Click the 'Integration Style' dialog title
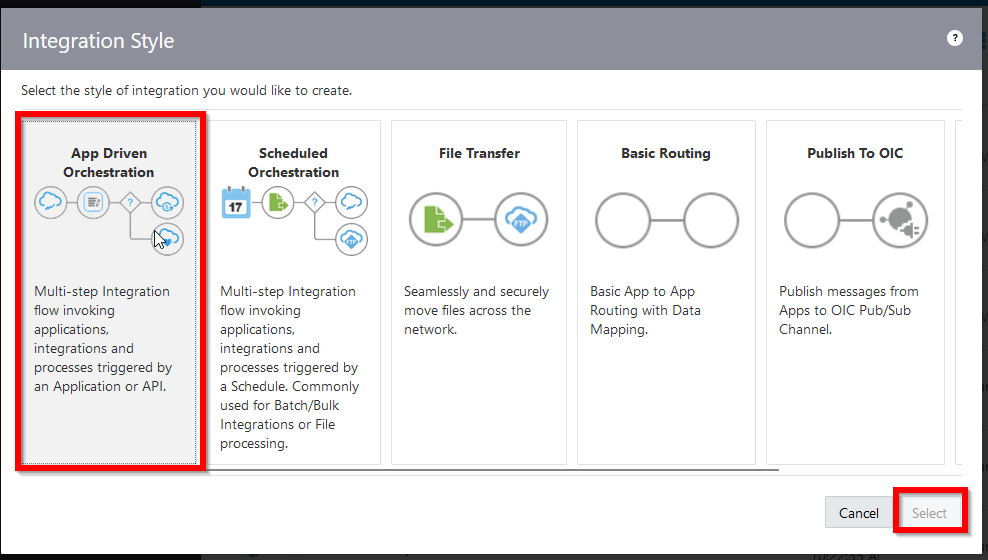This screenshot has height=560, width=988. click(x=98, y=40)
